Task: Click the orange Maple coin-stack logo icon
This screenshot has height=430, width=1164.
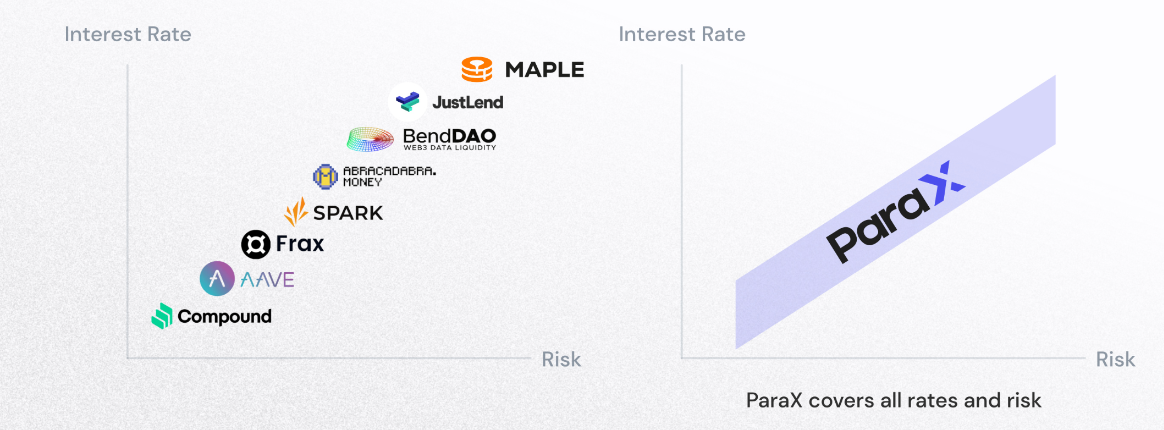Action: [x=477, y=69]
